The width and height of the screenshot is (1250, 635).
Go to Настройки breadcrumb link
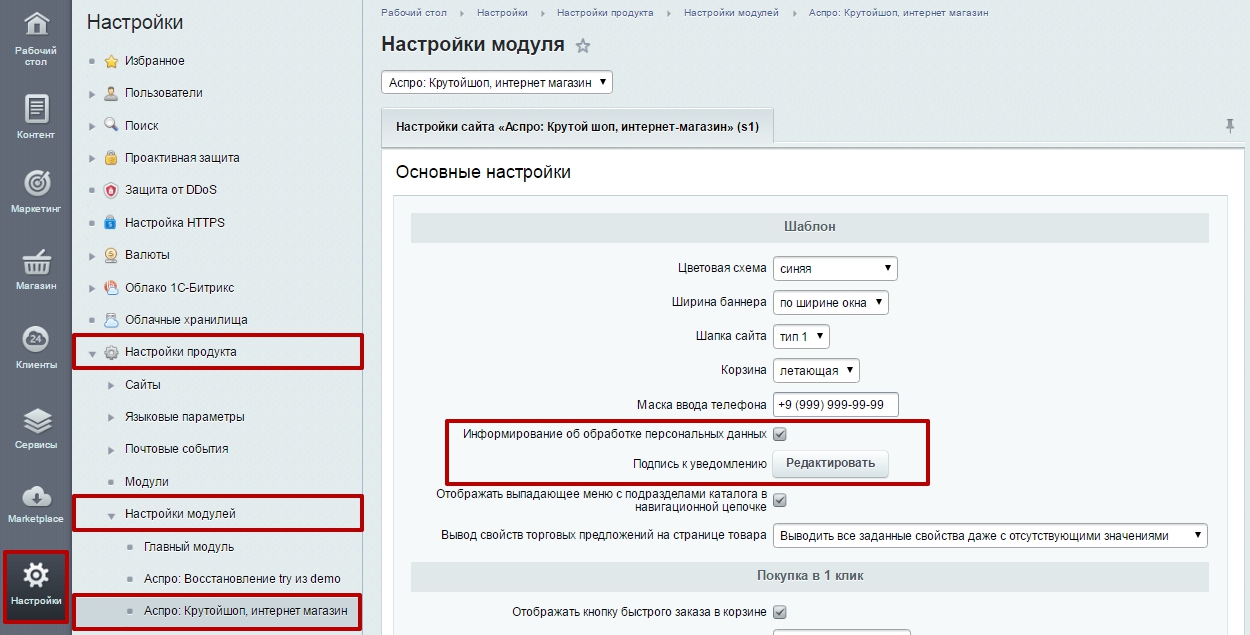tap(502, 12)
